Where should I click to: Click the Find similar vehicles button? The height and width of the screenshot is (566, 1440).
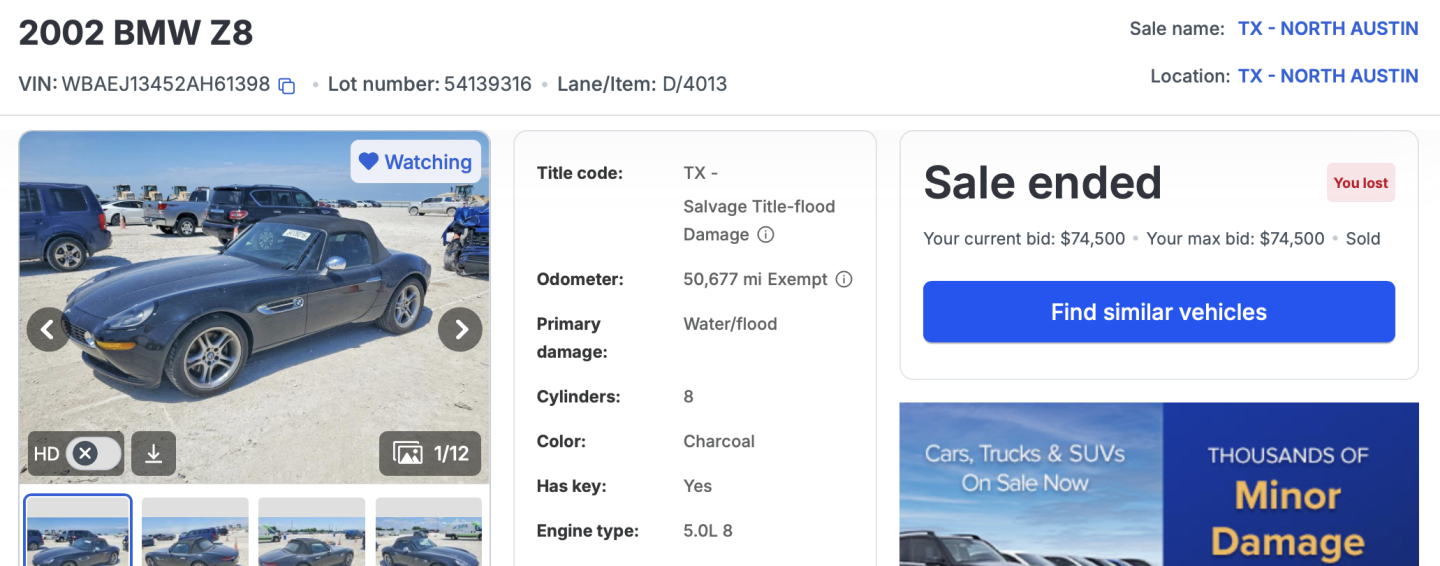tap(1159, 312)
